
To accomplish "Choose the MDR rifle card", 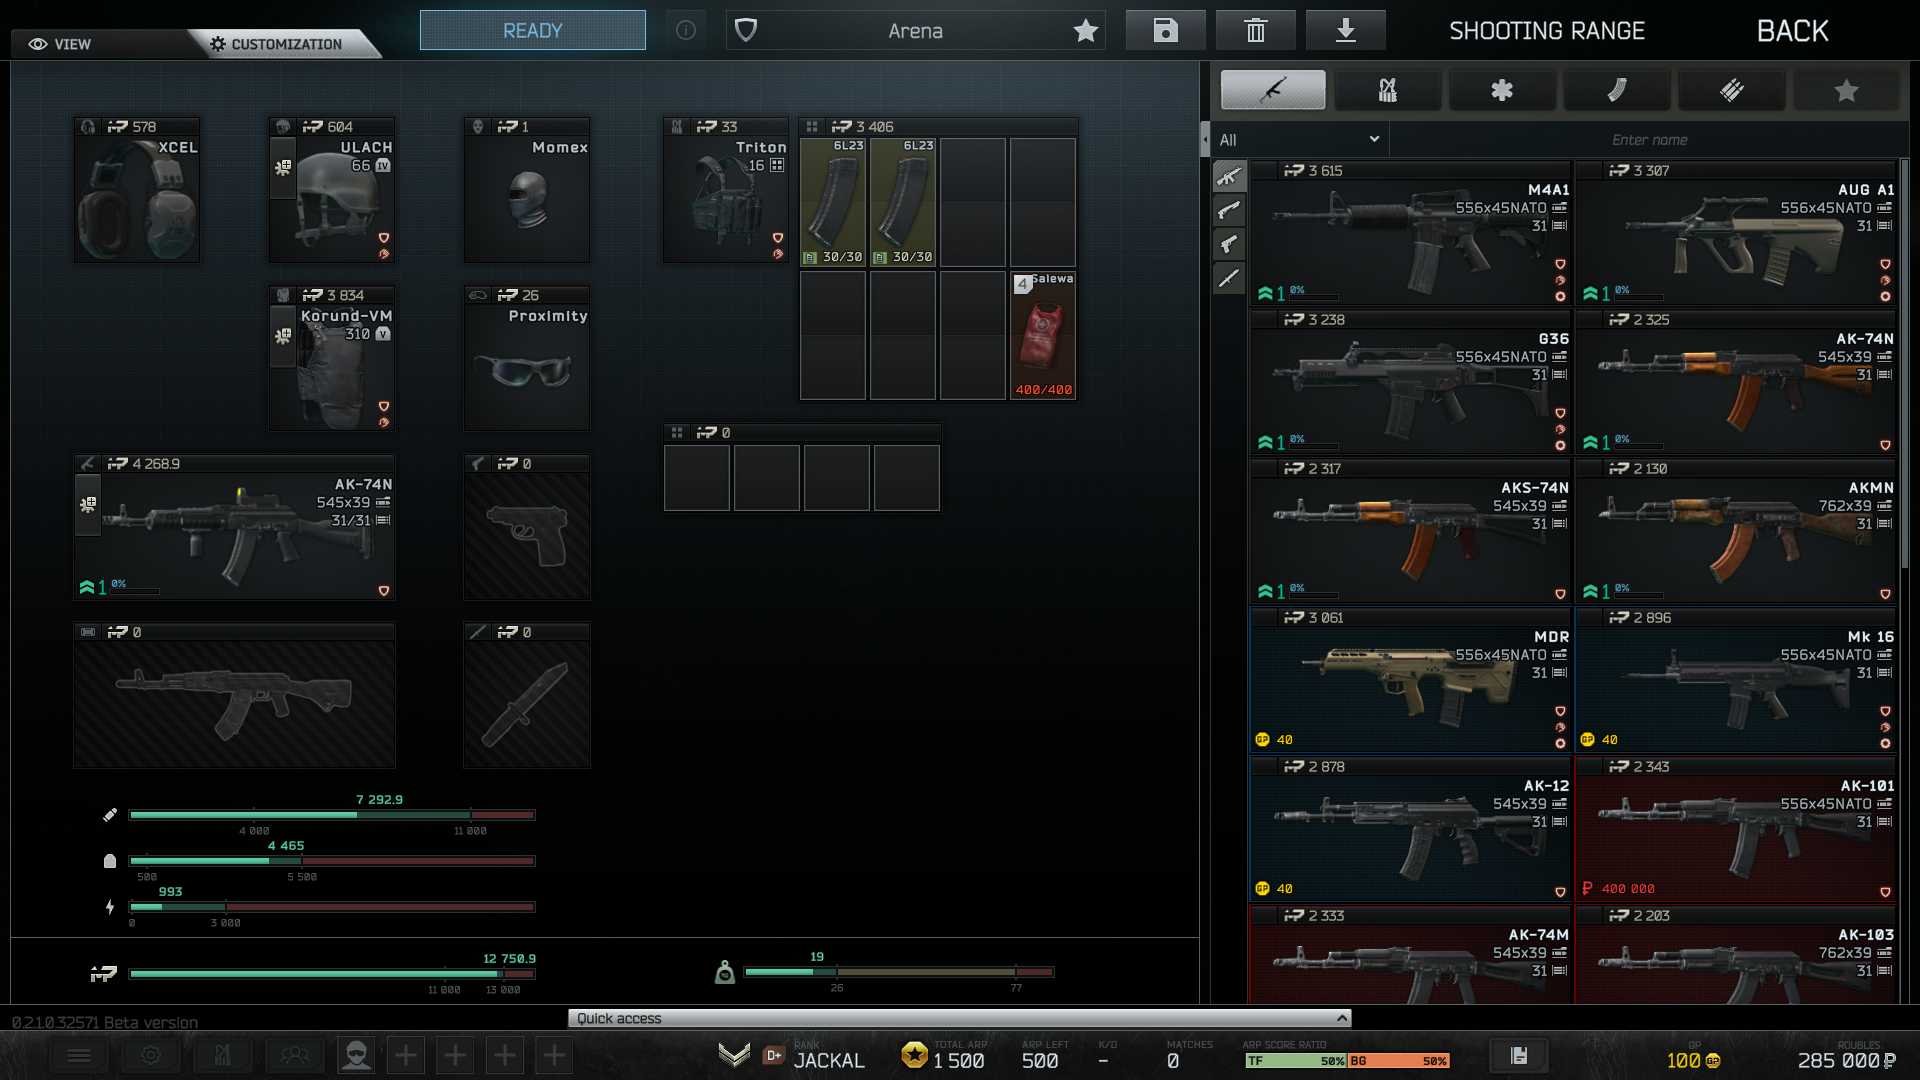I will click(1410, 680).
